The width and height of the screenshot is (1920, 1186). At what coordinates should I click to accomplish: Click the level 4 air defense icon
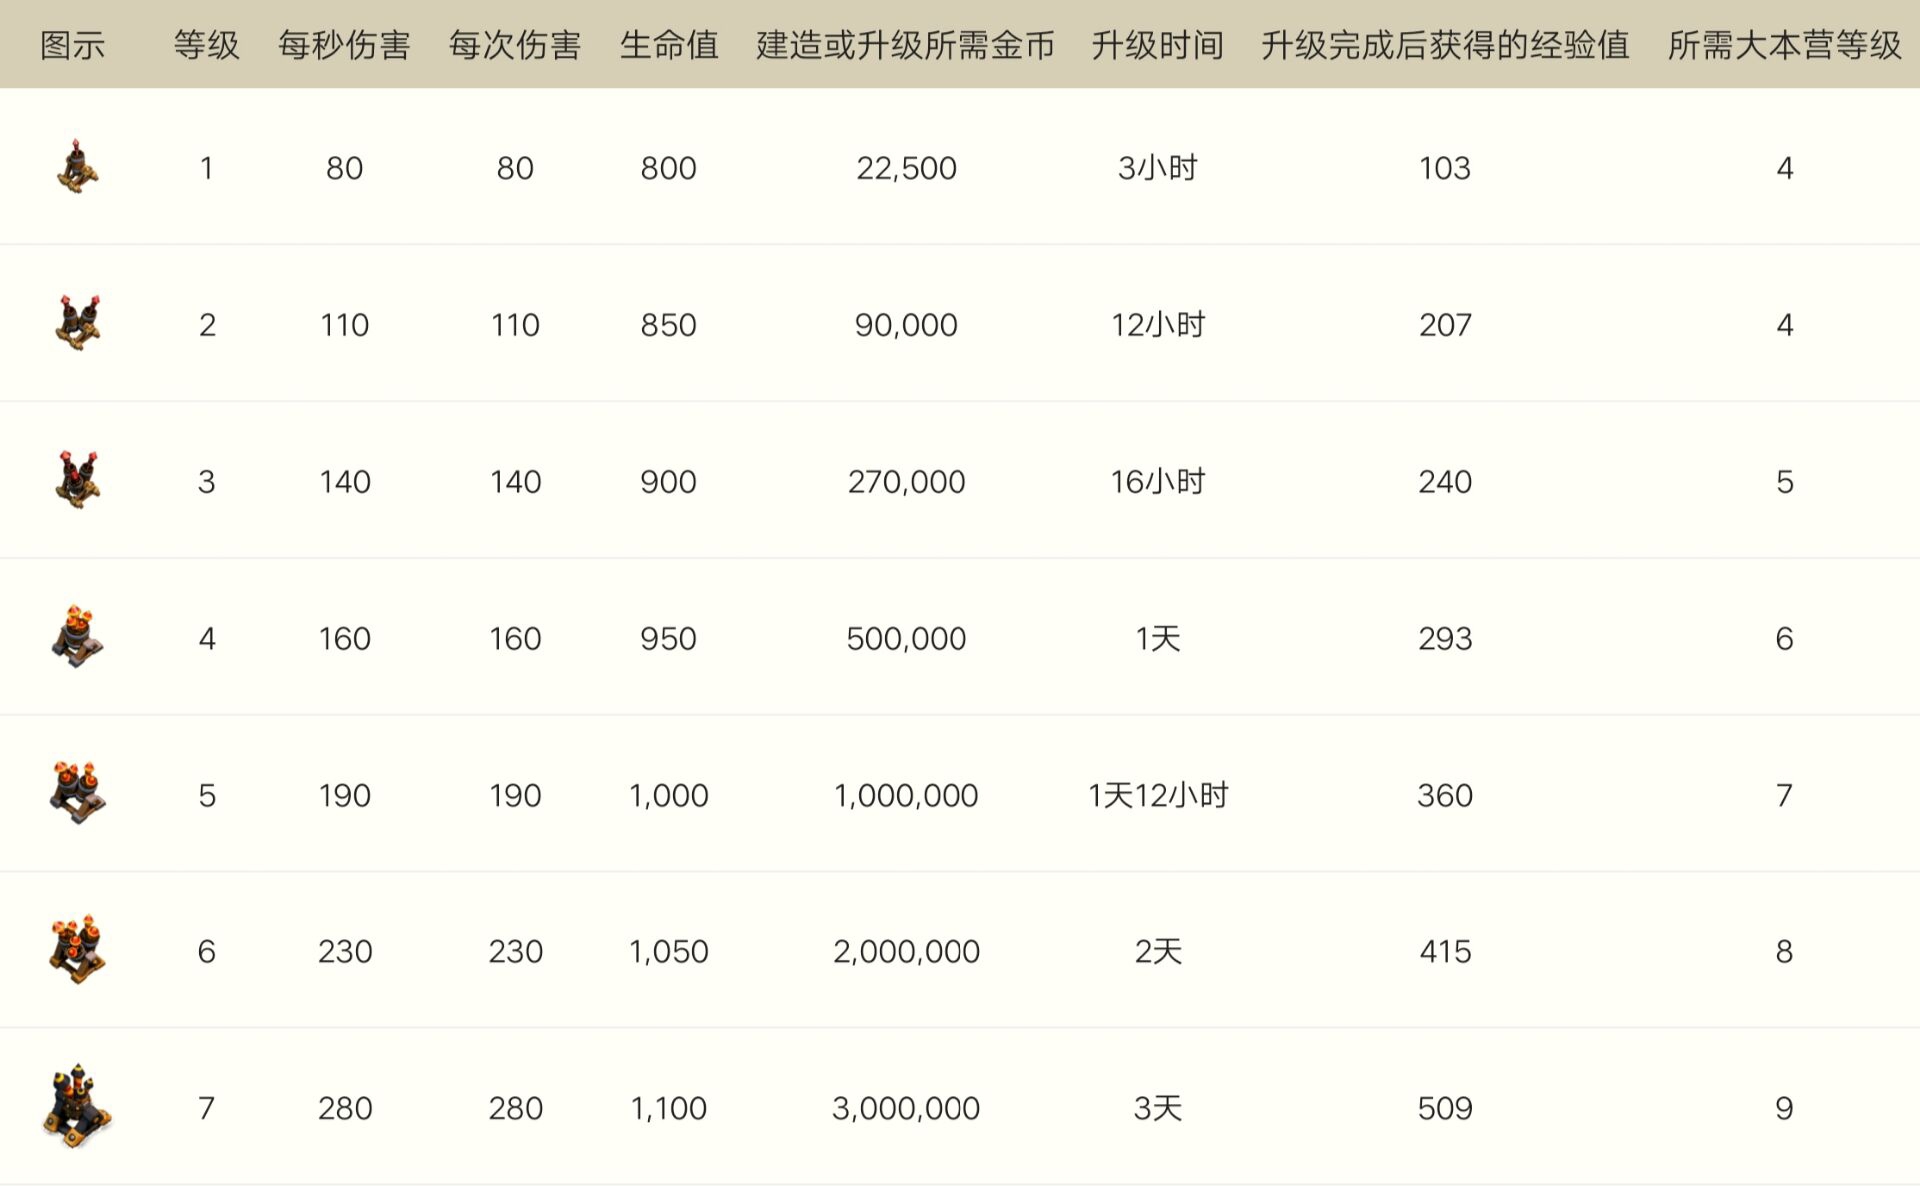click(77, 637)
